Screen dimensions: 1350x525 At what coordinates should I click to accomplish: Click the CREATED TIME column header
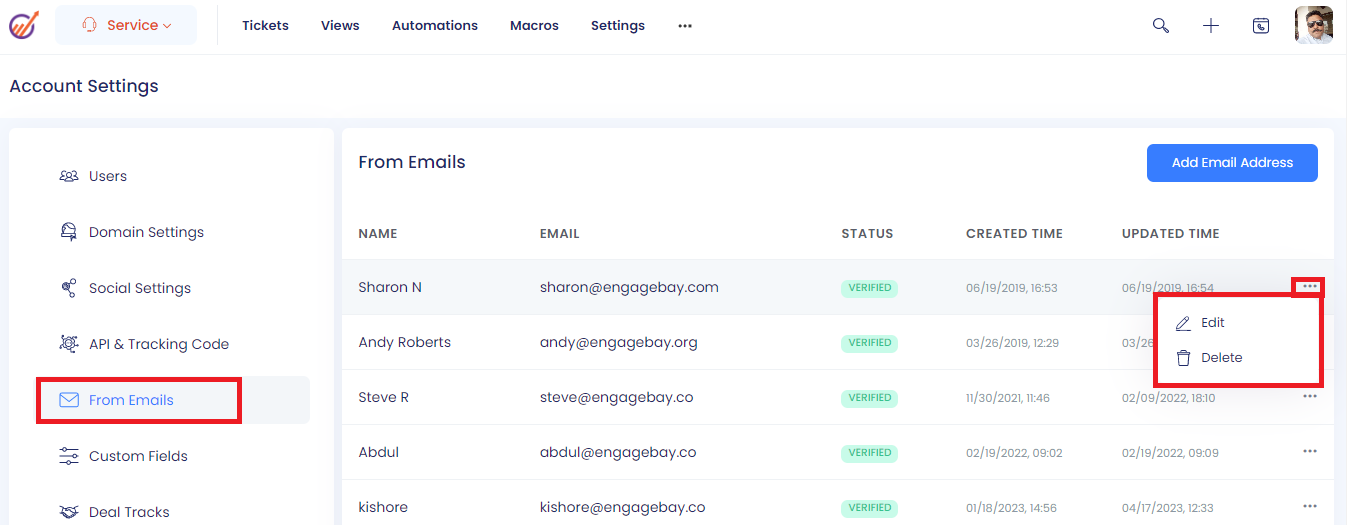[1014, 234]
